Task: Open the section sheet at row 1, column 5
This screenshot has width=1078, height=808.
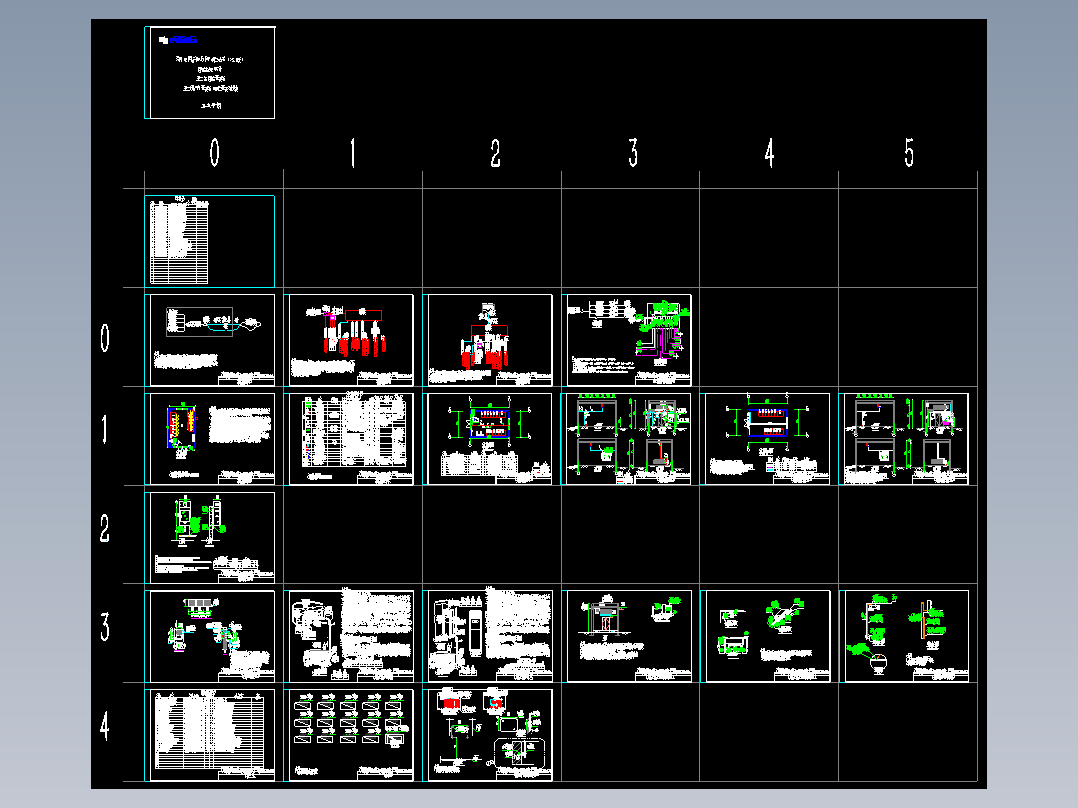Action: [x=904, y=439]
